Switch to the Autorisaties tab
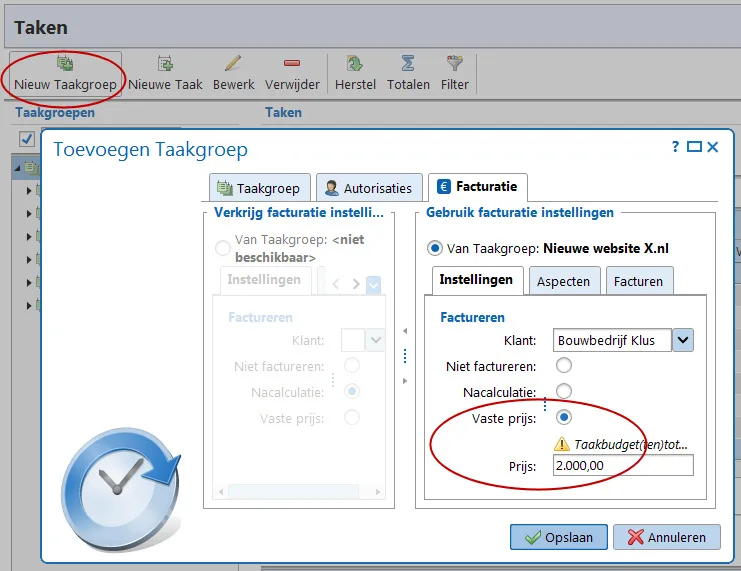The height and width of the screenshot is (571, 741). point(369,188)
